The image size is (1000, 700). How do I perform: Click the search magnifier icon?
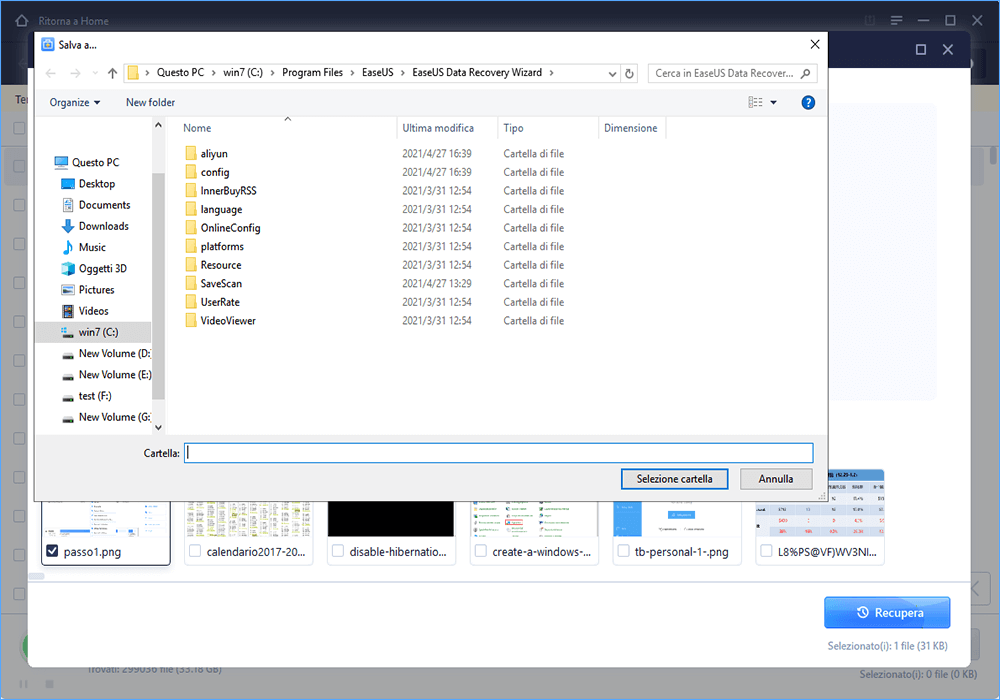pos(806,74)
